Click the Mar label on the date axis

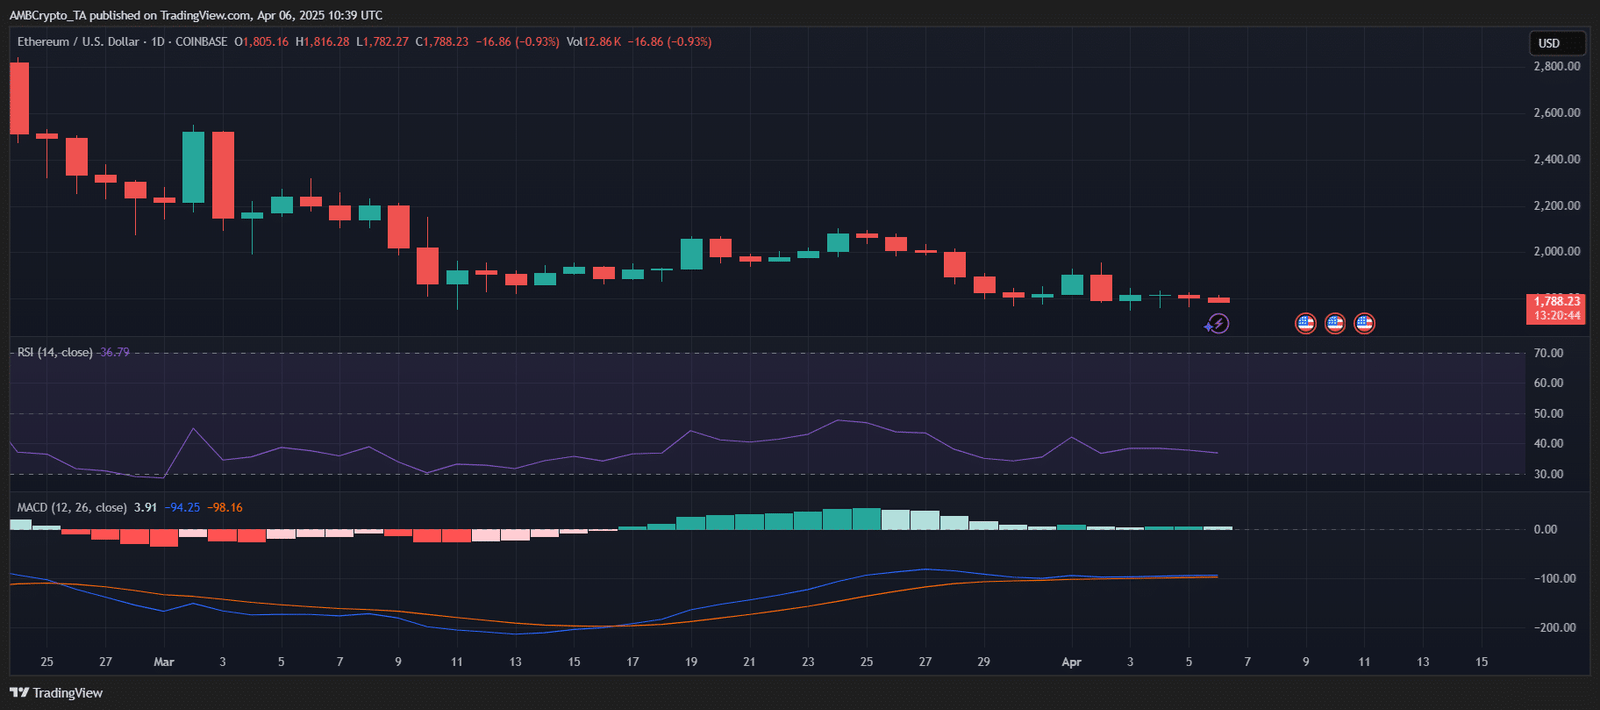point(164,662)
